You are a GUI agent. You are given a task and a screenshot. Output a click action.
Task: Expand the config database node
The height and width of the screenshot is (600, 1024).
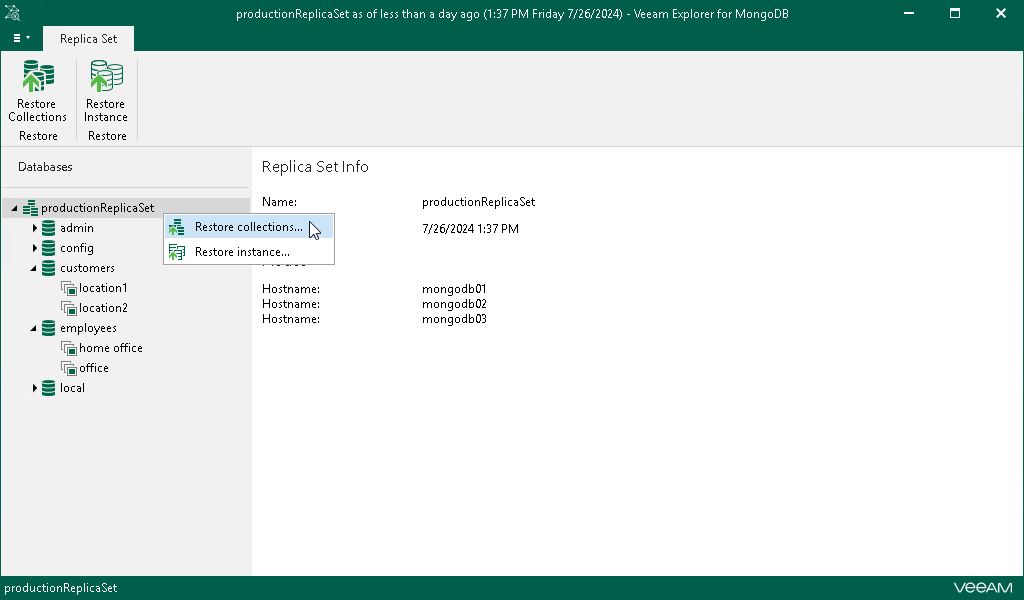click(x=35, y=248)
